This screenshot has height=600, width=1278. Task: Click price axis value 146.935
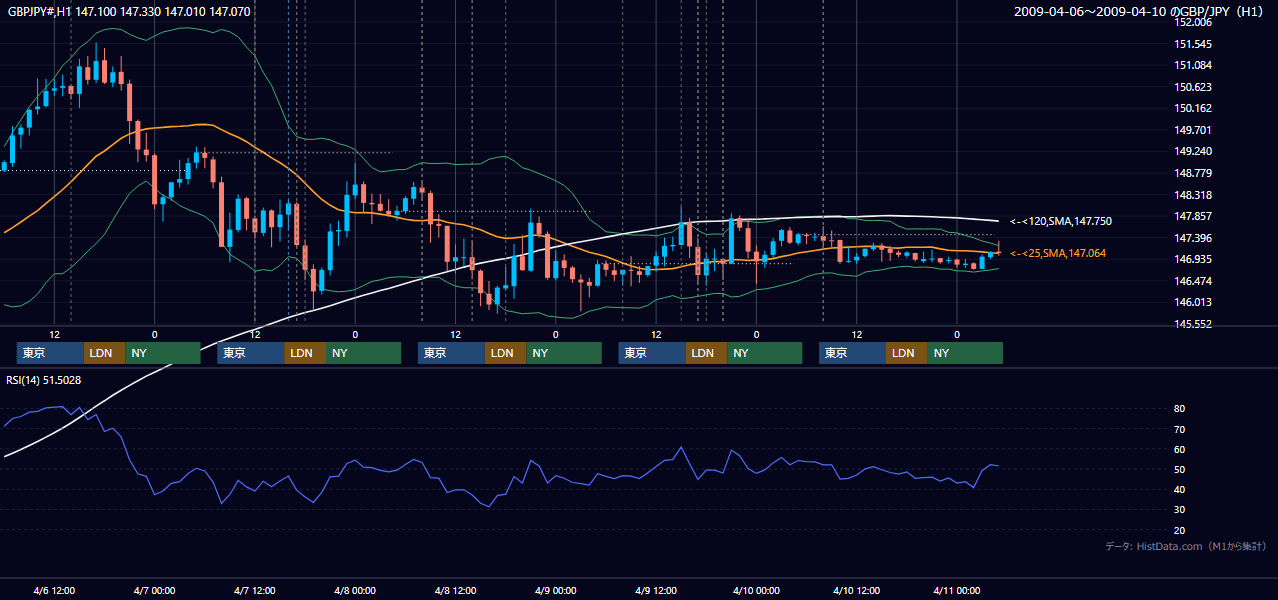tap(1193, 259)
